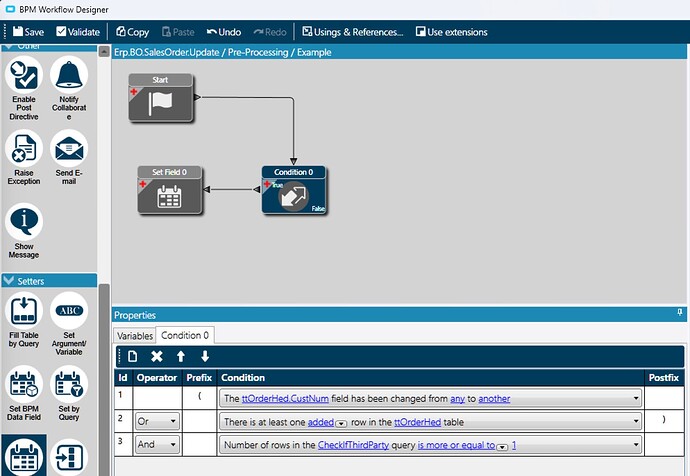Click the Prefix cell of row 1
Screen dimensions: 690x476
199,398
